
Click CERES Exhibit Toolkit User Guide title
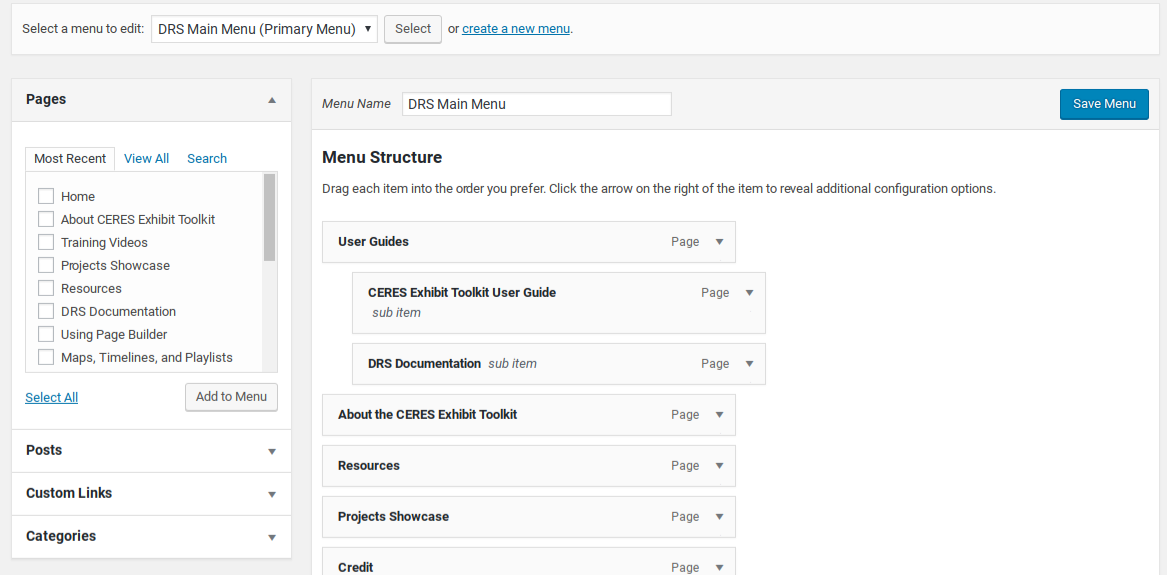click(461, 293)
